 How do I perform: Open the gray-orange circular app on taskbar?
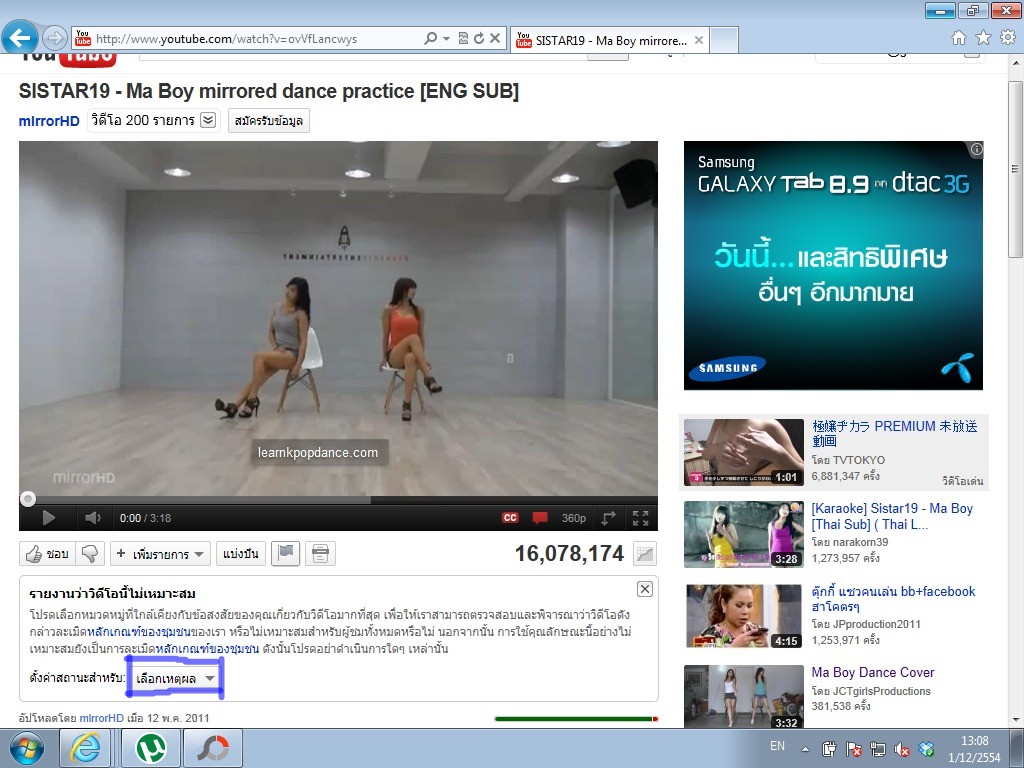pos(213,748)
